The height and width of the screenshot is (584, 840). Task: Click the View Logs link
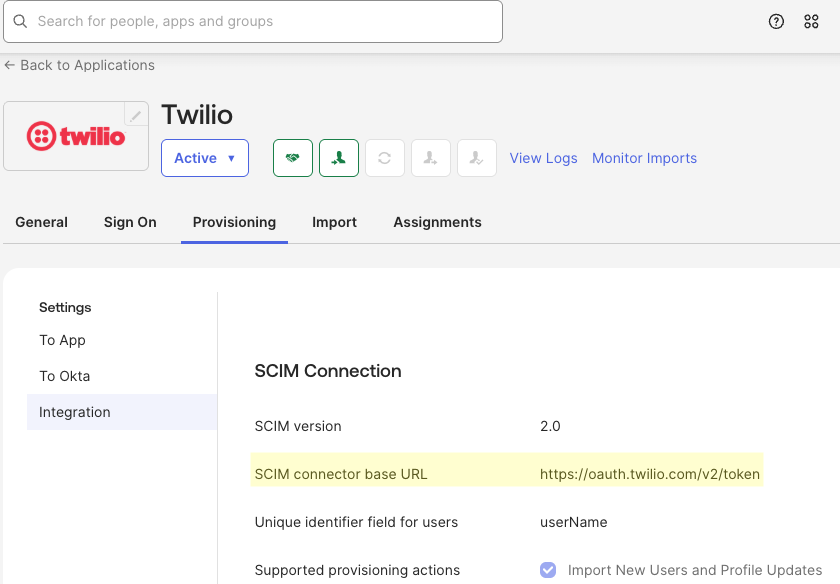click(x=543, y=159)
